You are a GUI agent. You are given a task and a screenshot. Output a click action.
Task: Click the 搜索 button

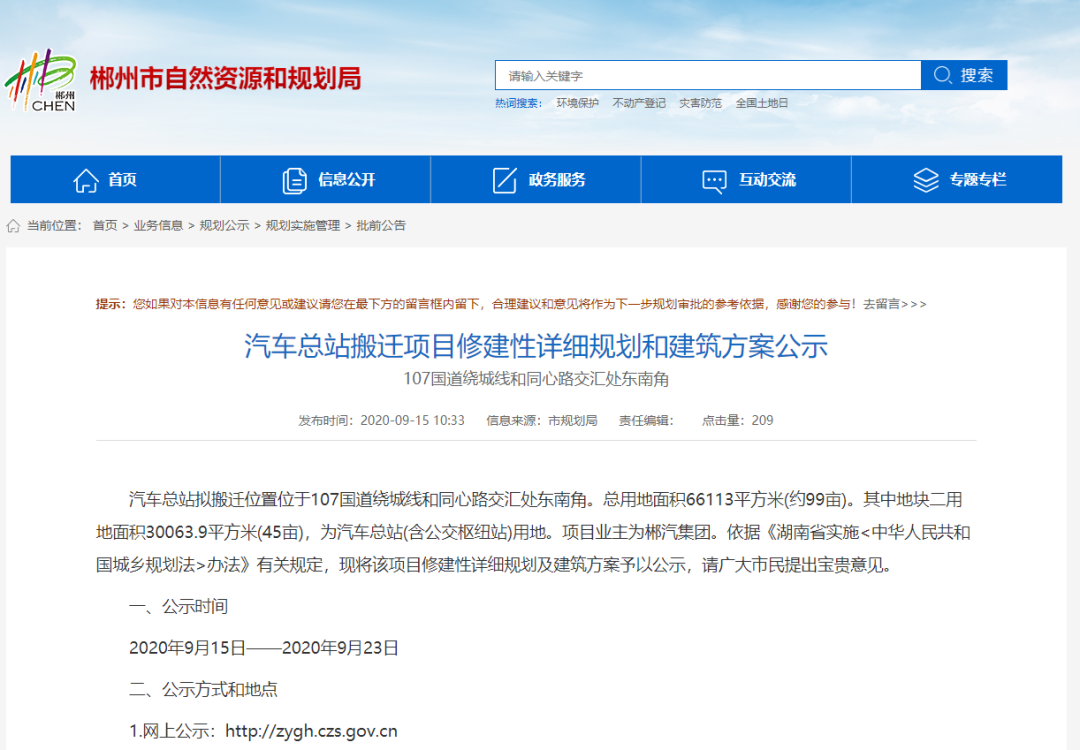[x=964, y=75]
